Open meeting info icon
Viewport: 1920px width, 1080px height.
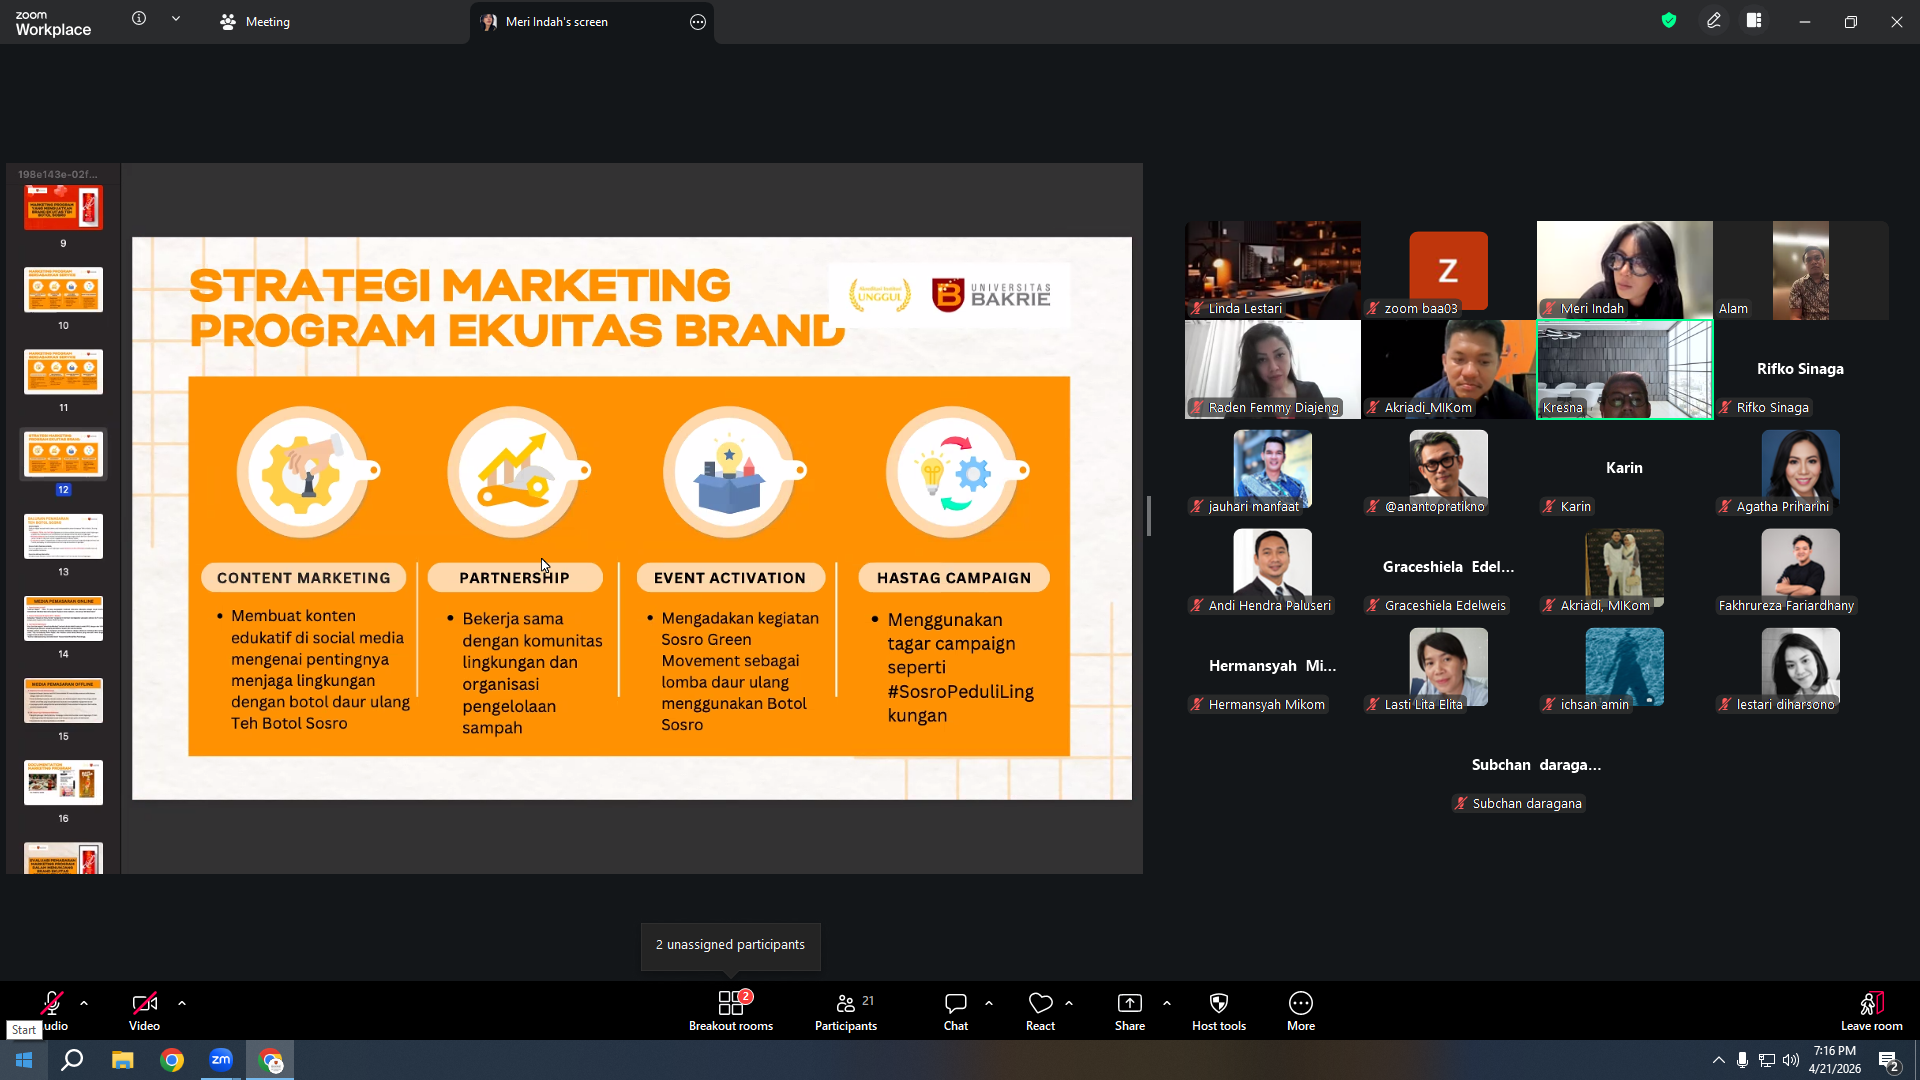[139, 18]
